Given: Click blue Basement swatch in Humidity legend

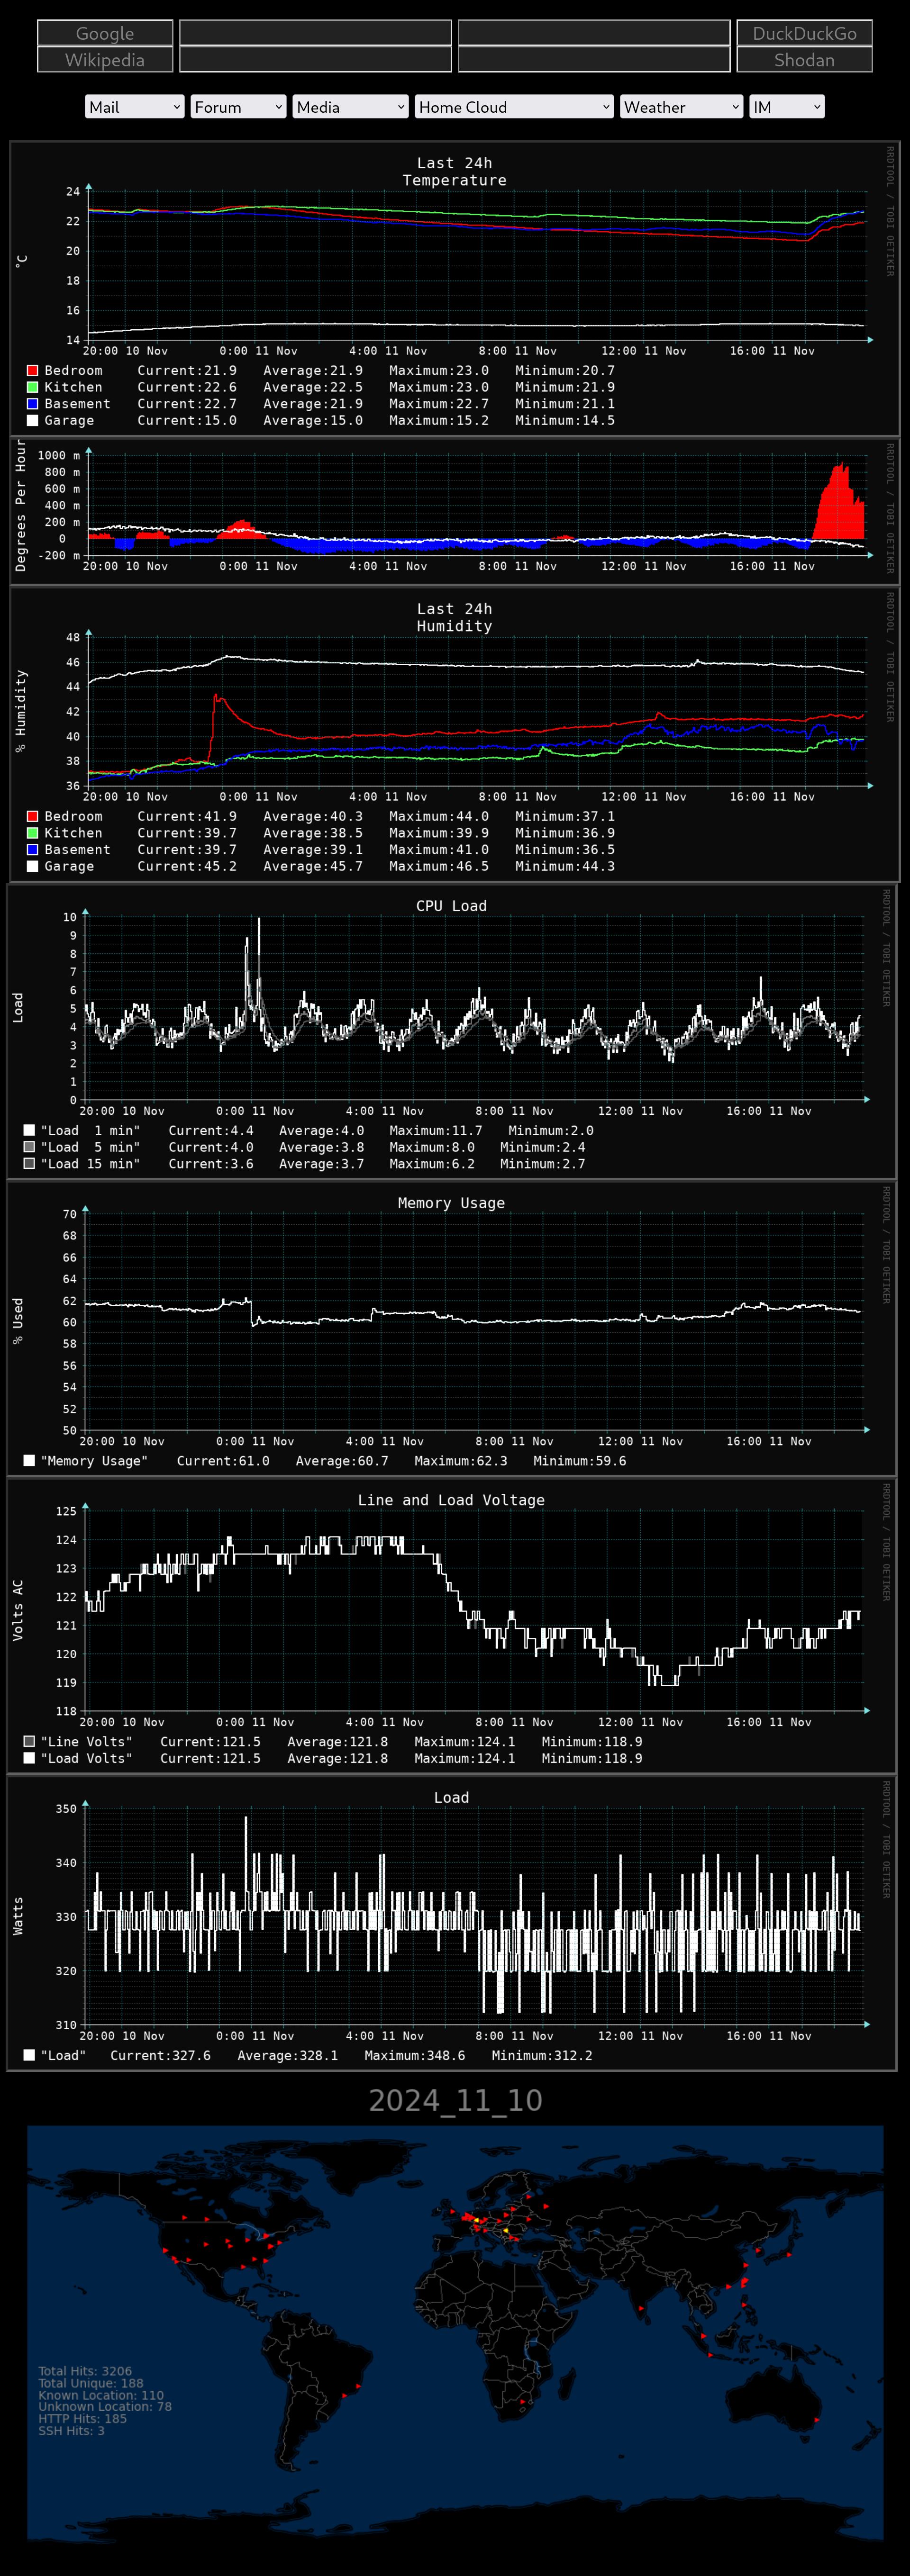Looking at the screenshot, I should (32, 850).
